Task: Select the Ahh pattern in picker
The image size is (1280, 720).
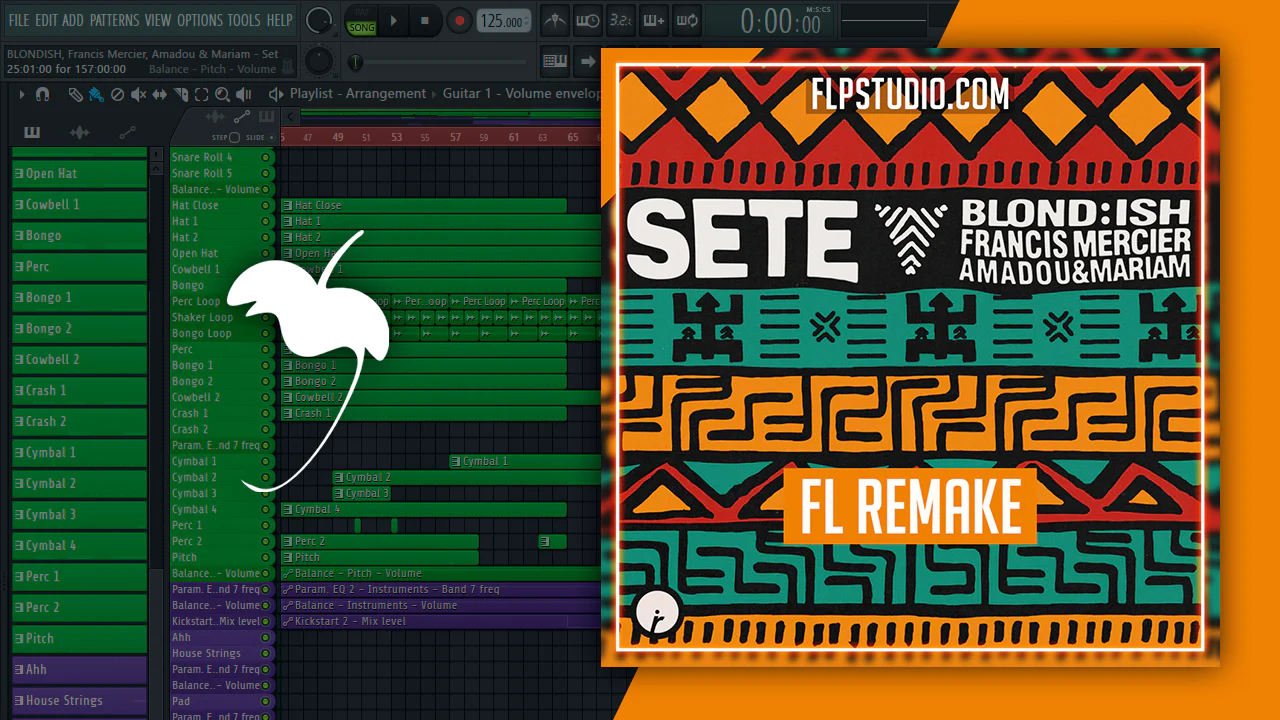Action: (79, 669)
